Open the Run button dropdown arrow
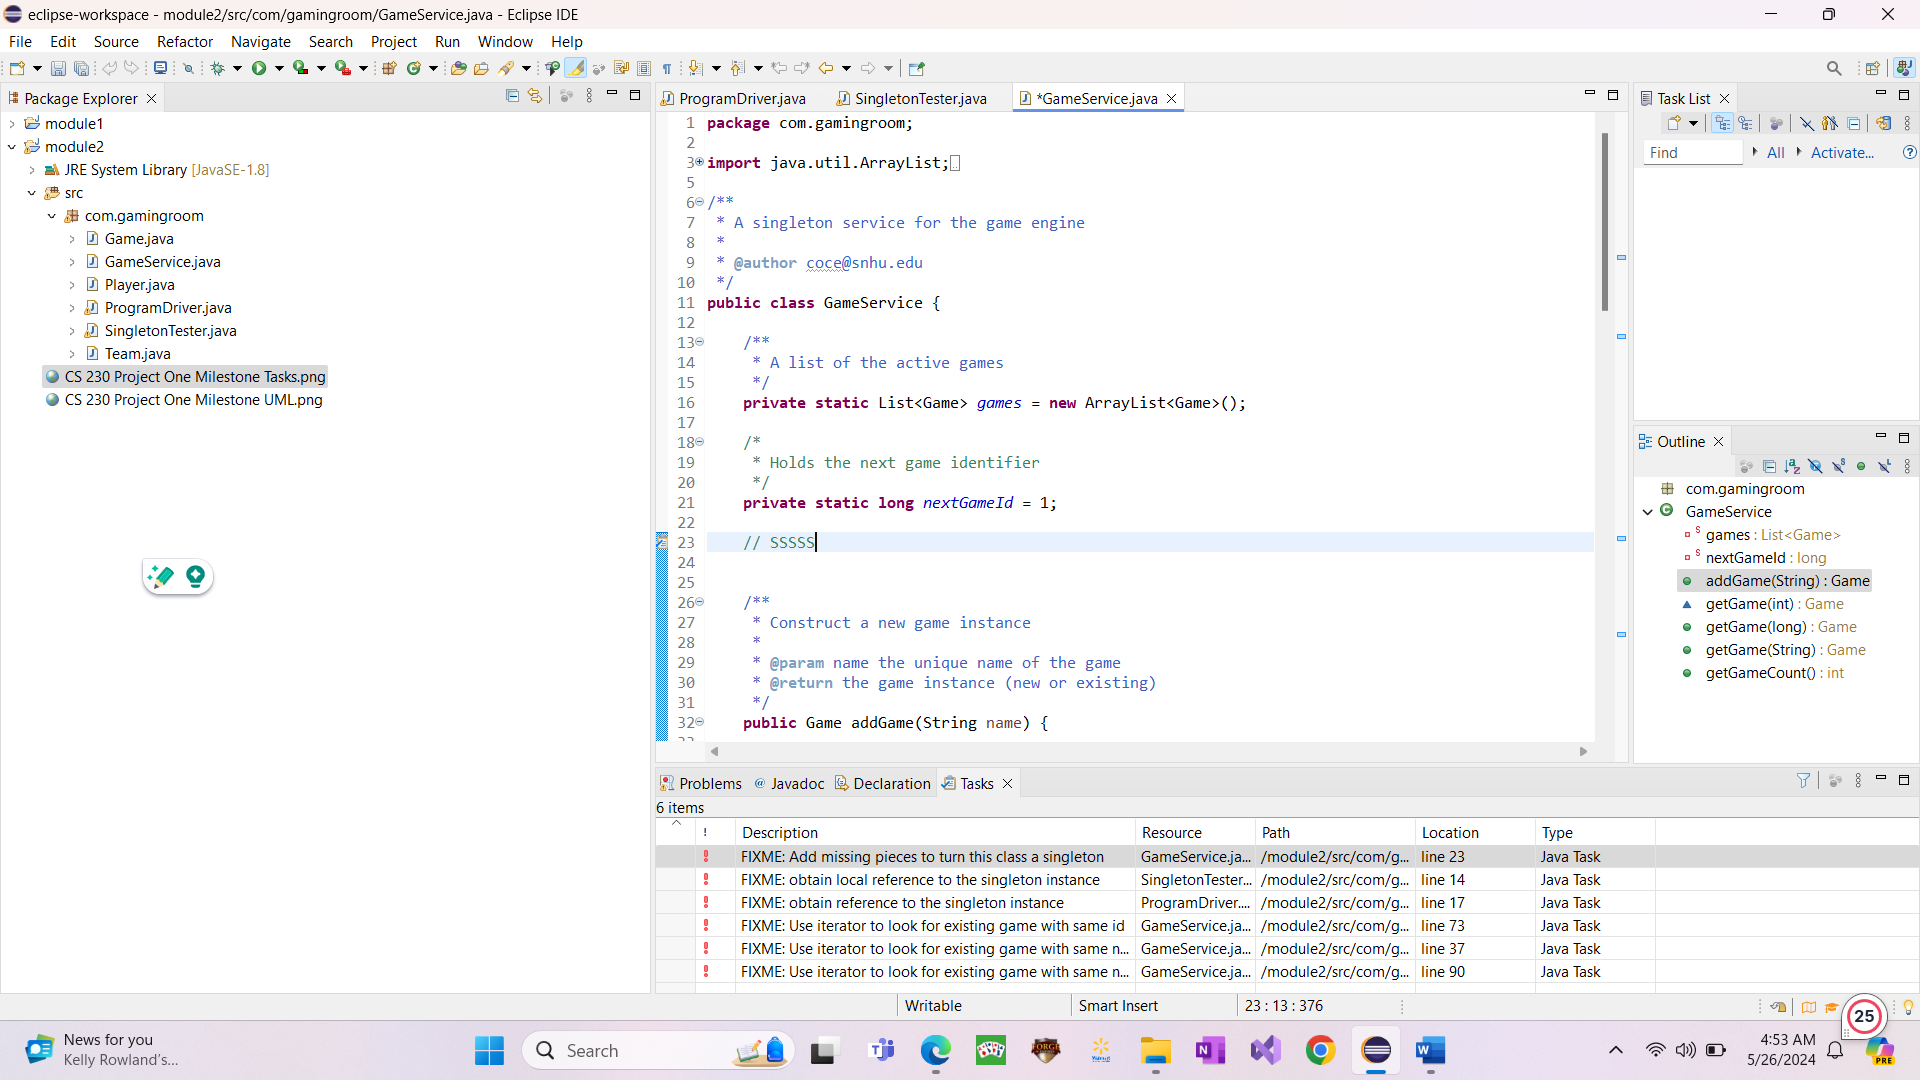This screenshot has width=1920, height=1080. pos(279,68)
